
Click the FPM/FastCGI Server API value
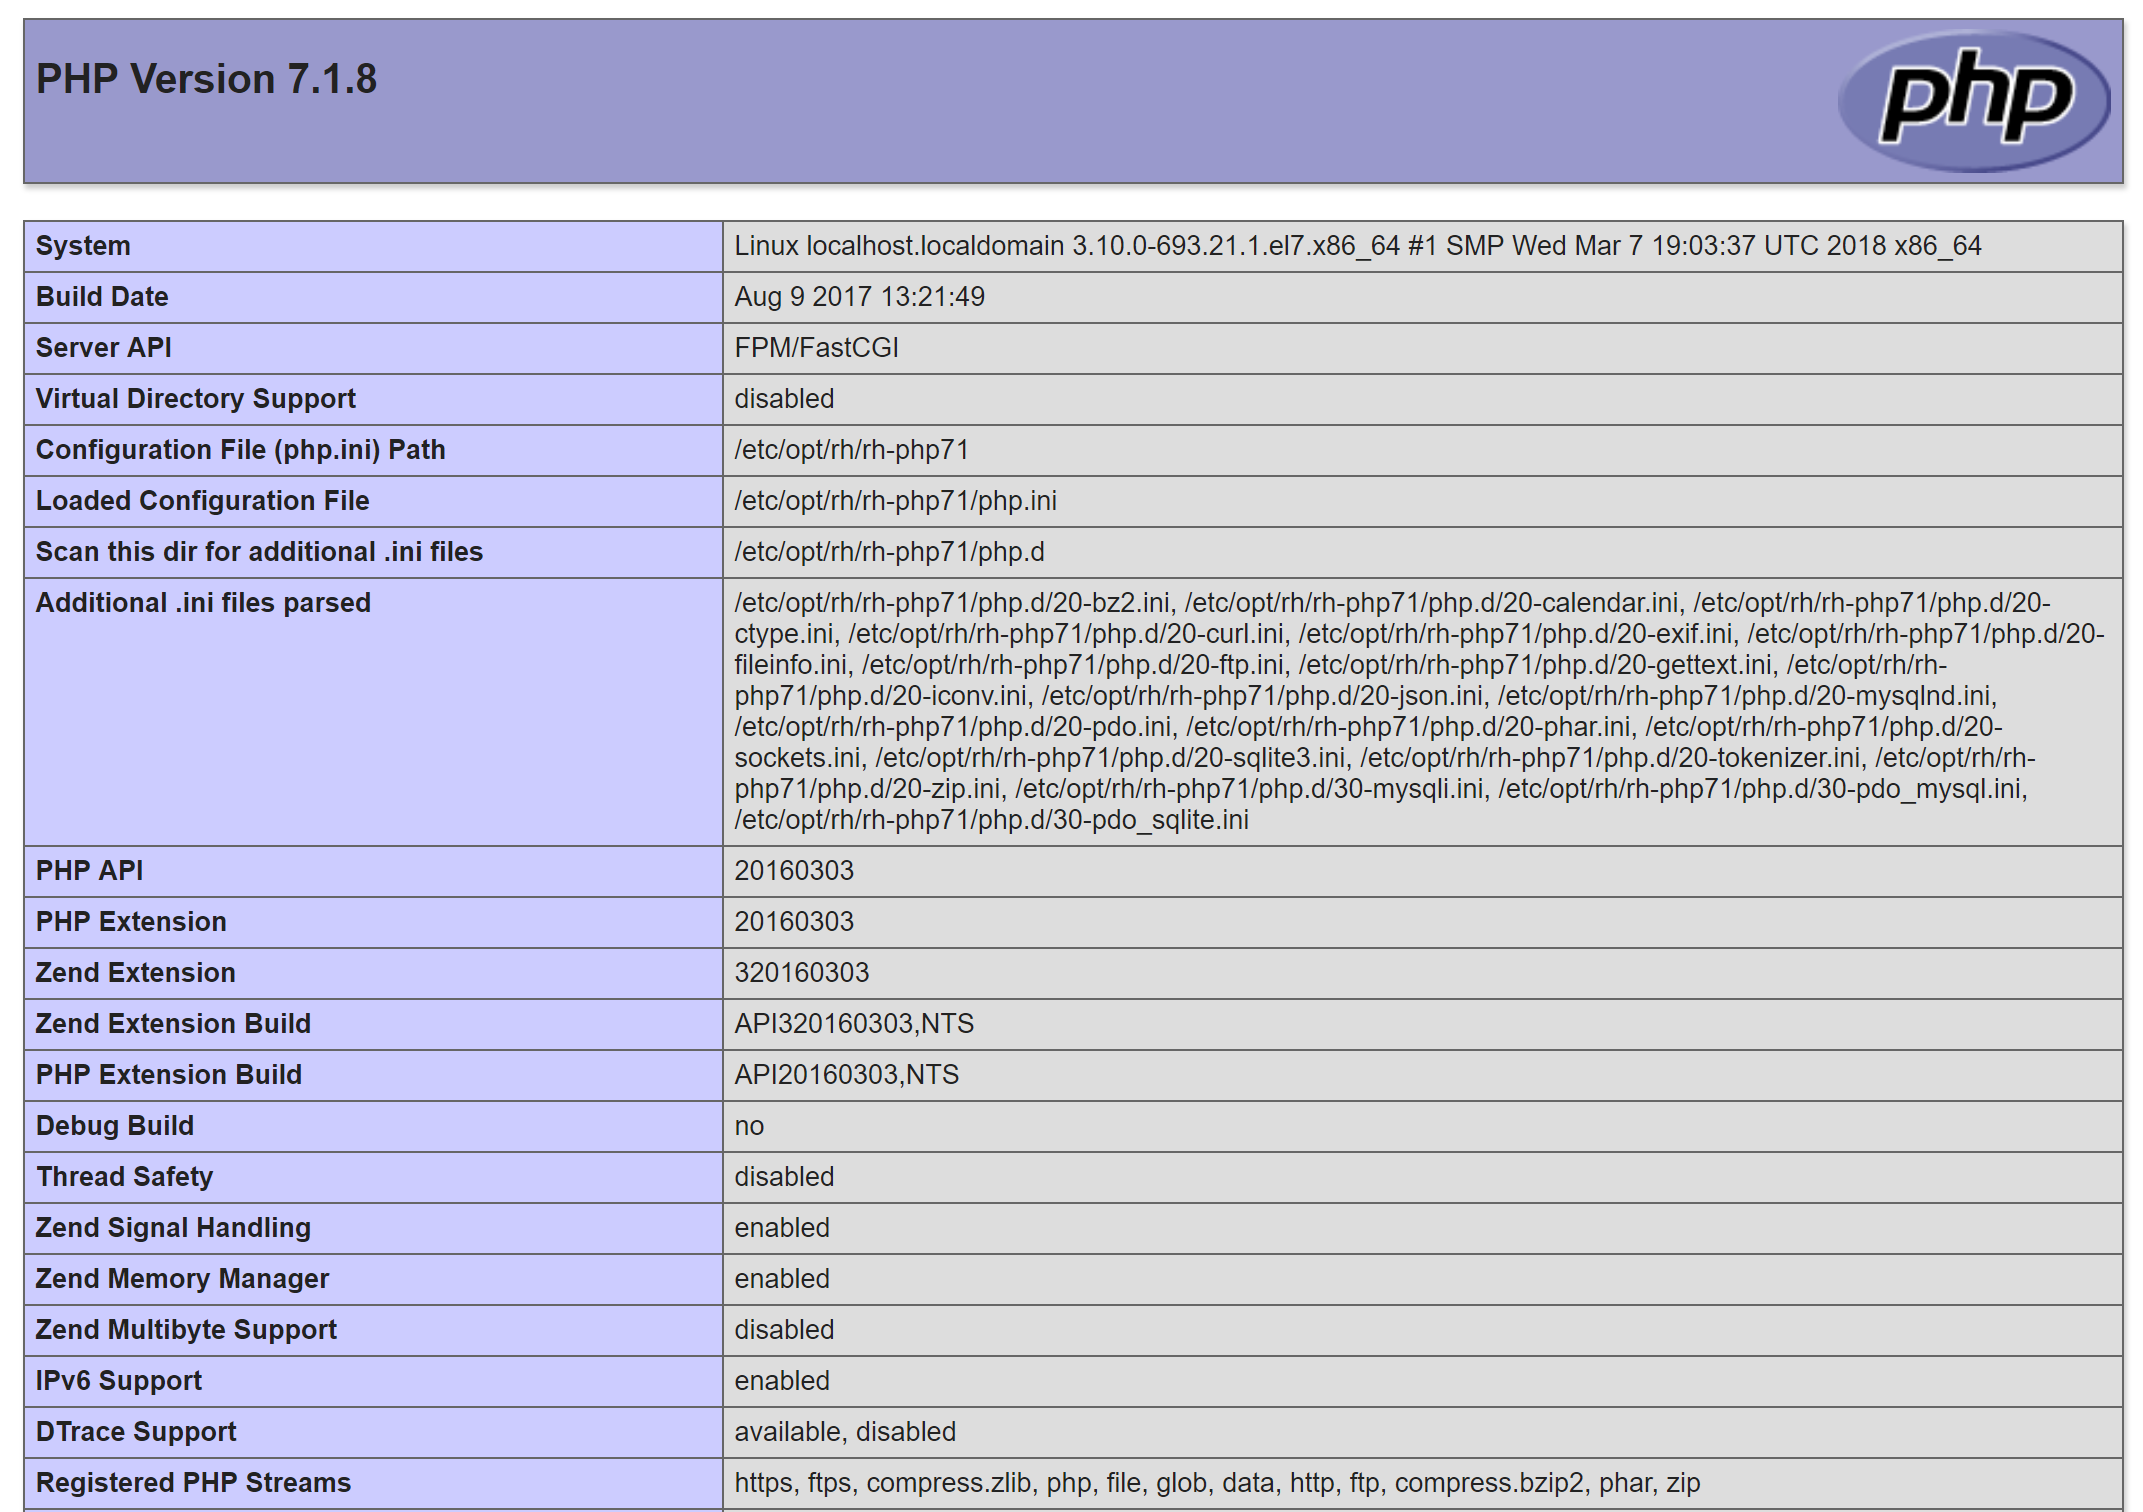[816, 348]
